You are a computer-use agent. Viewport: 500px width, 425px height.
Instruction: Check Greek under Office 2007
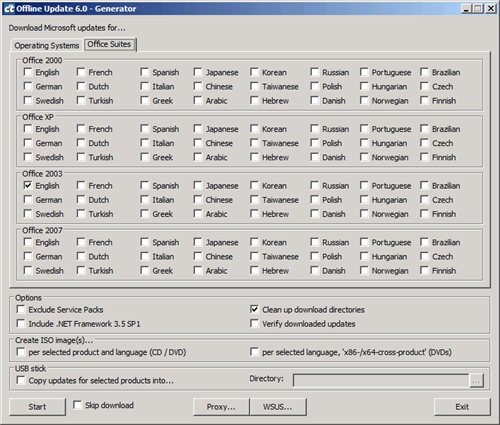tap(144, 270)
